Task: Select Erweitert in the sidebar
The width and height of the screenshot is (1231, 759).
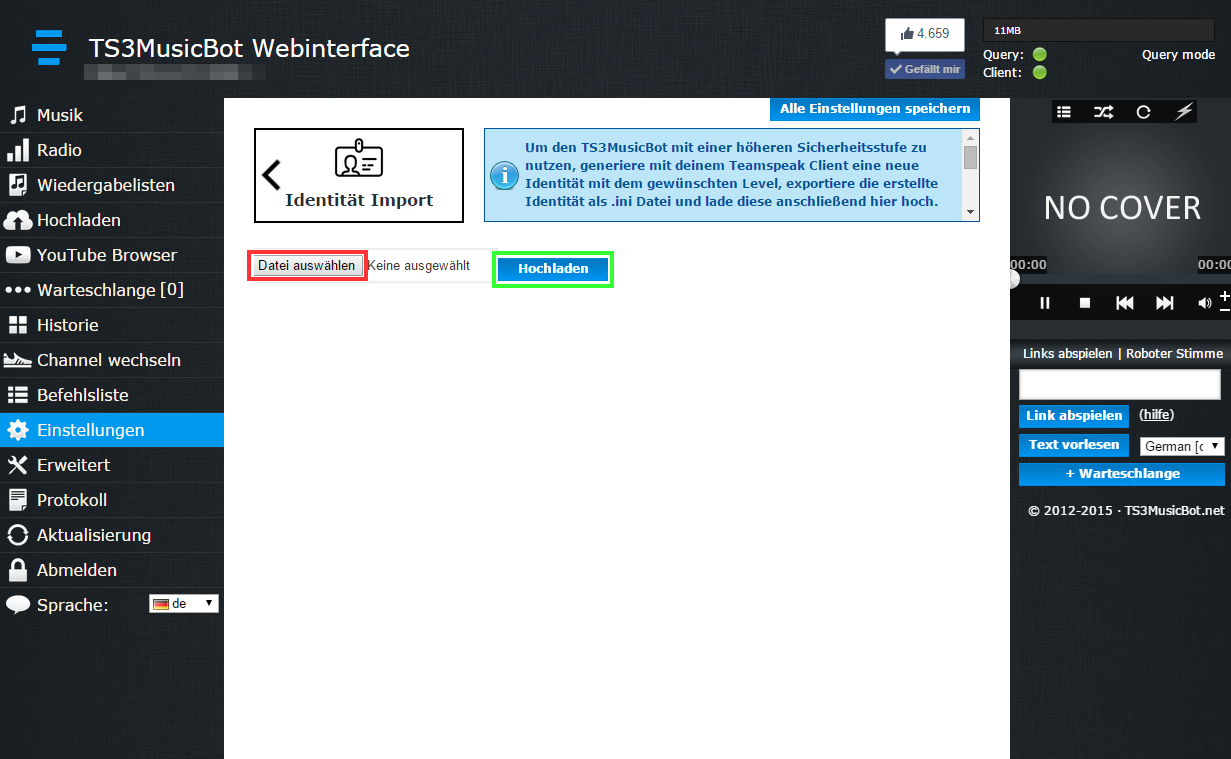Action: tap(112, 465)
